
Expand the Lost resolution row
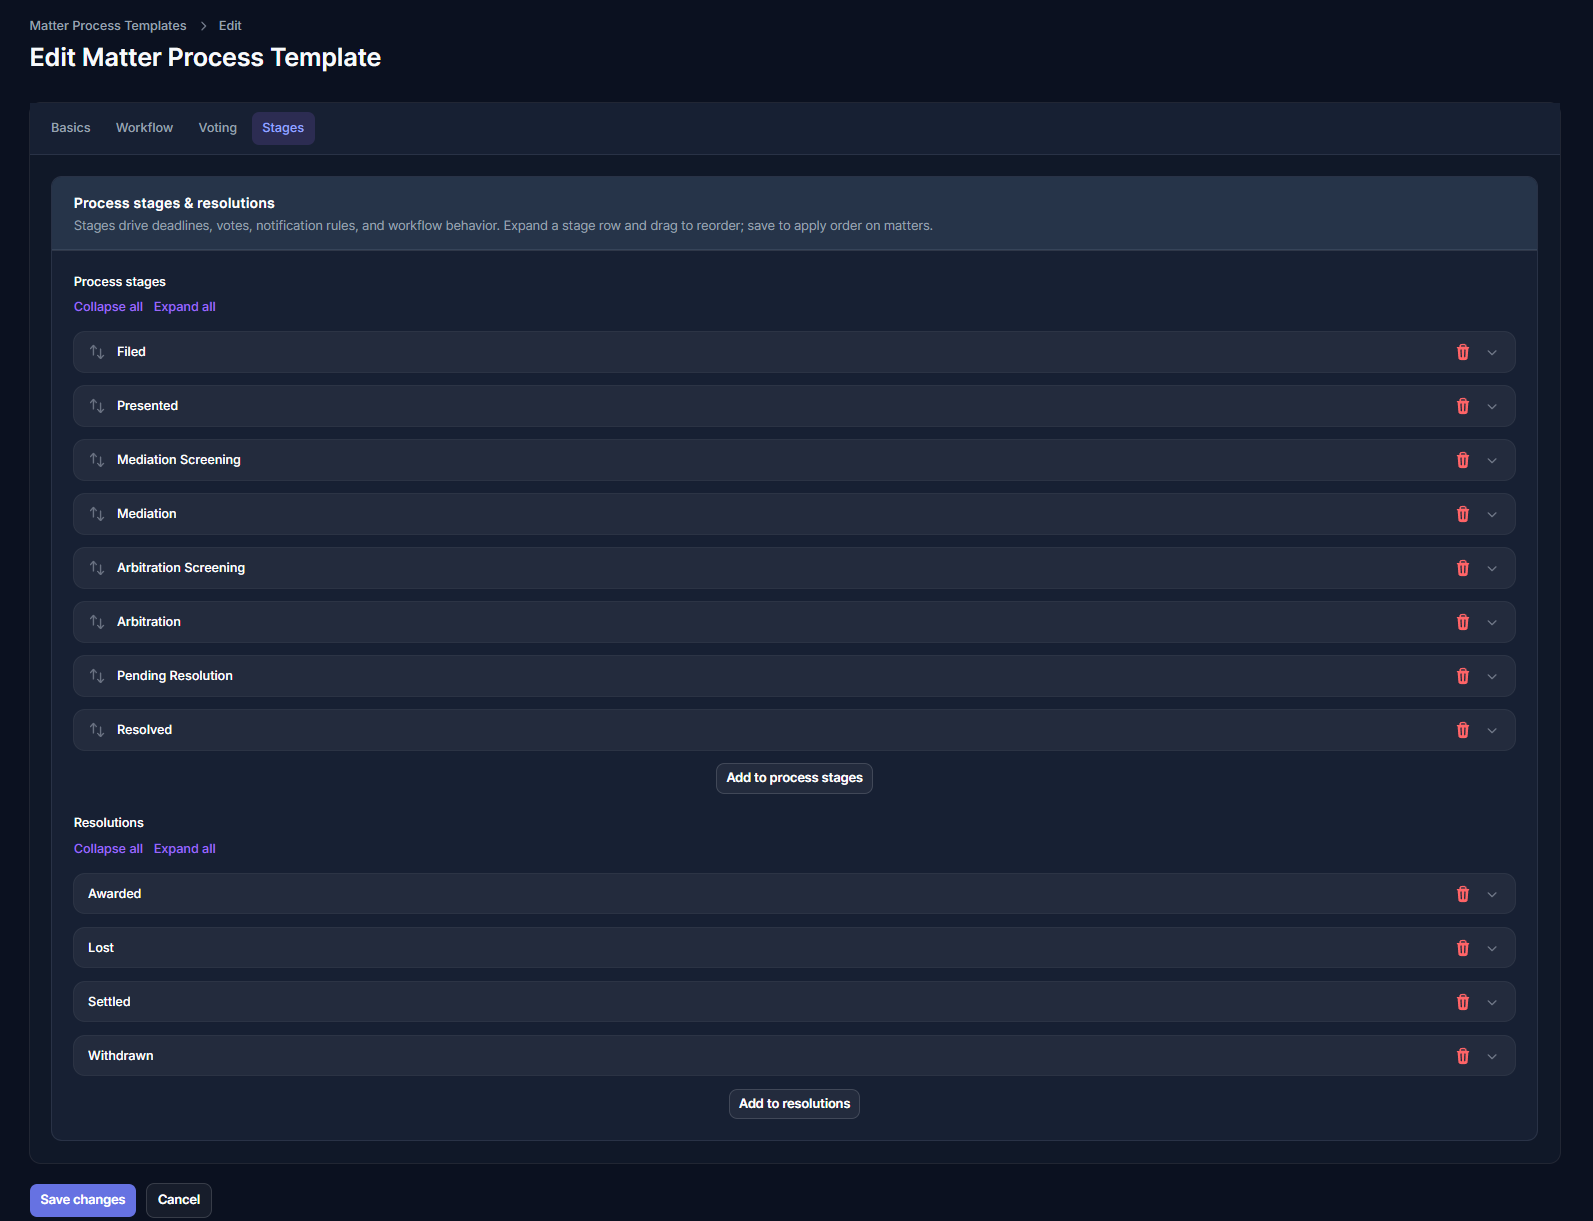coord(1492,948)
